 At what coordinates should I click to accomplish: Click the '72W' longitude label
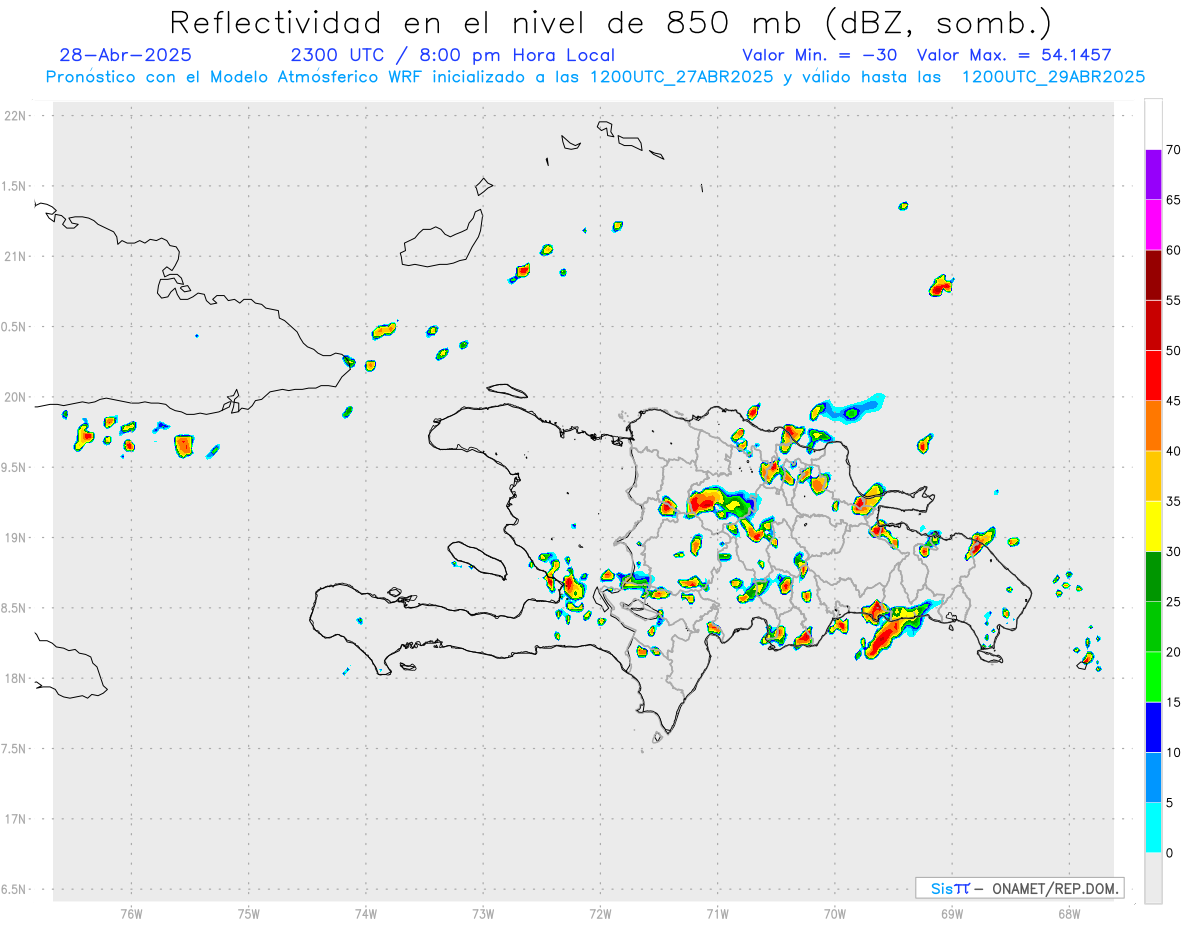[x=600, y=914]
